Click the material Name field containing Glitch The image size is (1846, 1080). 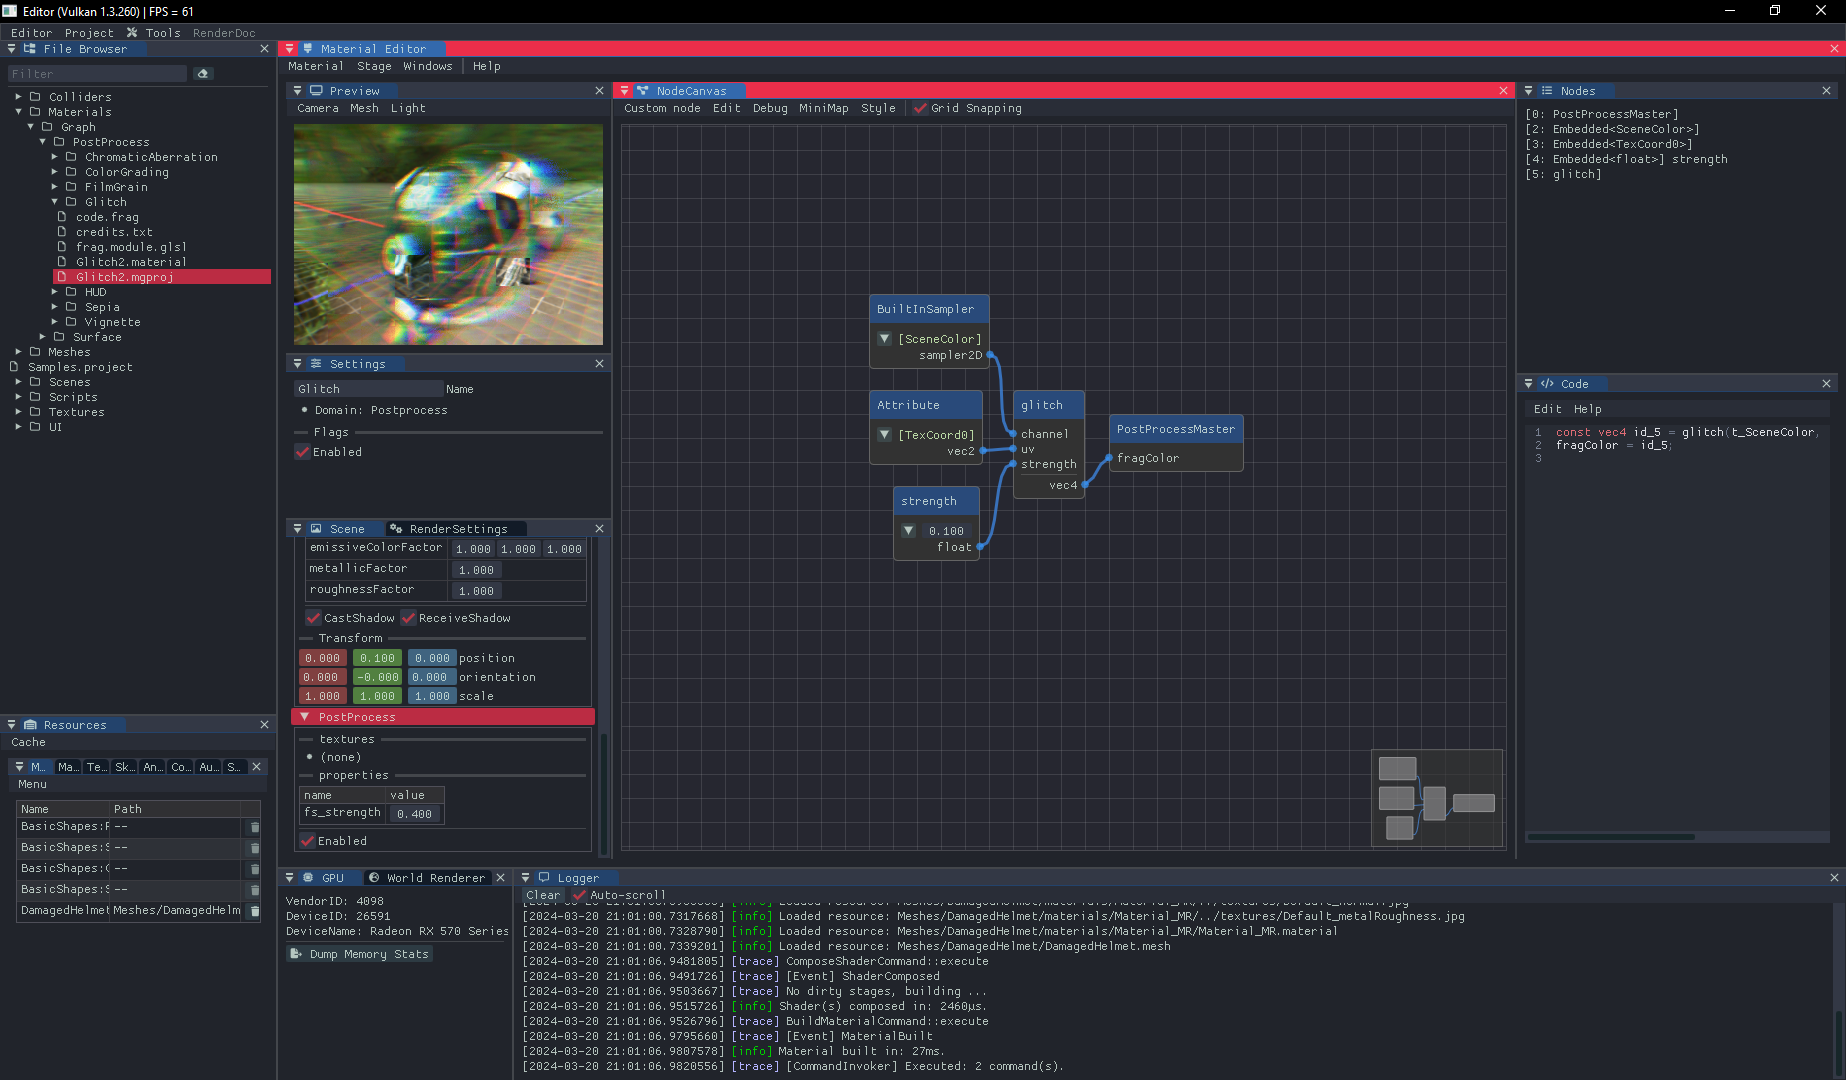tap(368, 389)
